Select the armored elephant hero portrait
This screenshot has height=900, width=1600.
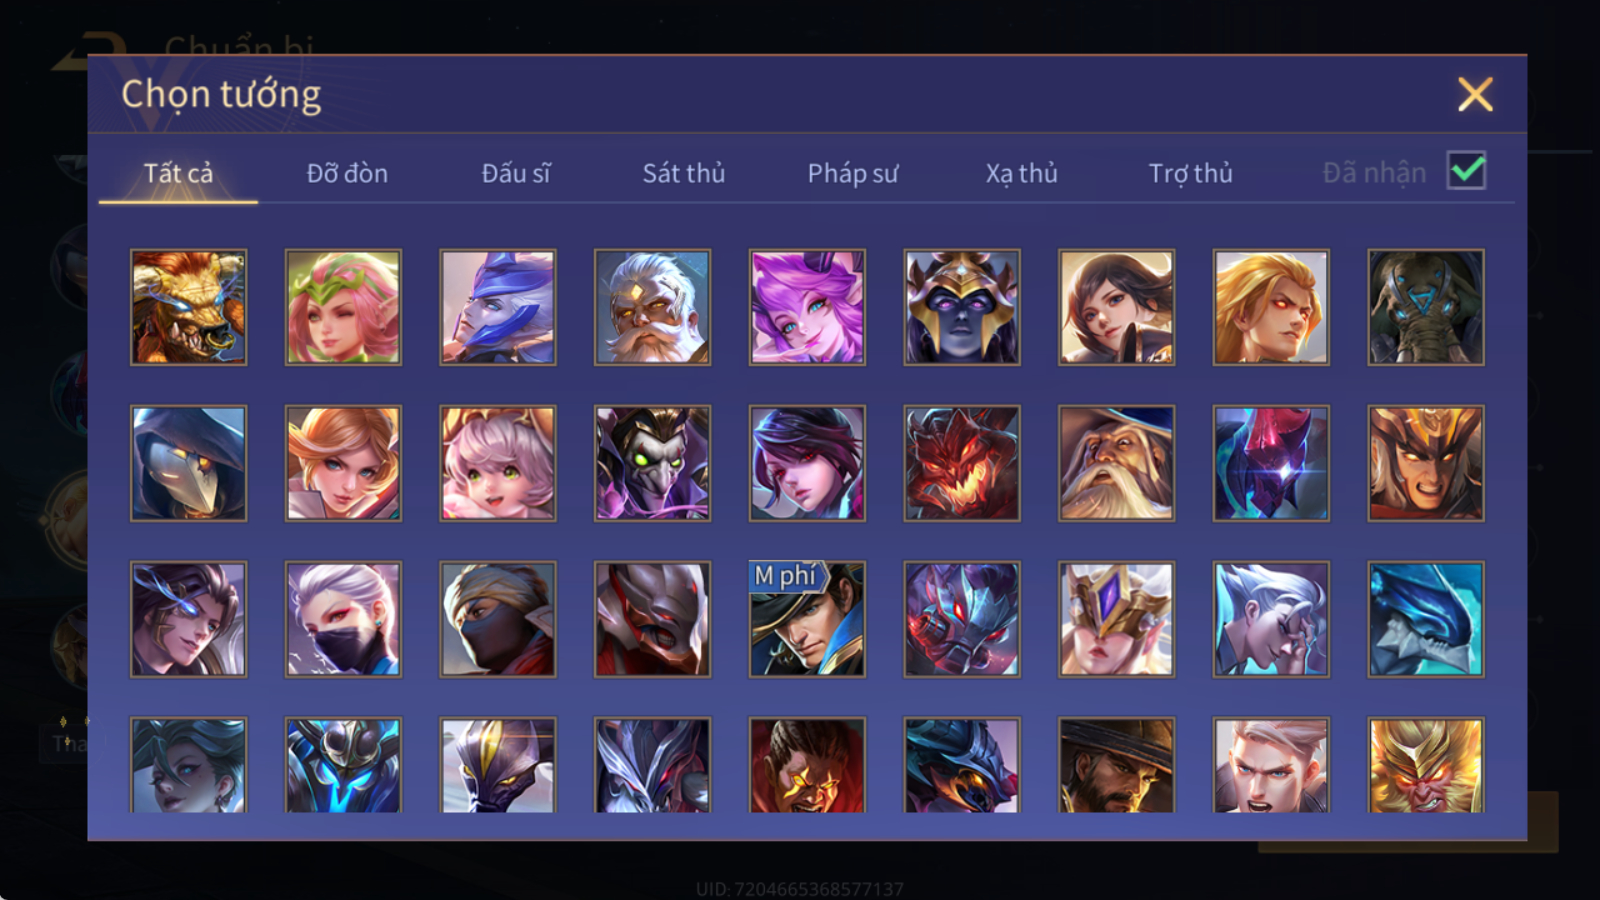(x=1426, y=307)
